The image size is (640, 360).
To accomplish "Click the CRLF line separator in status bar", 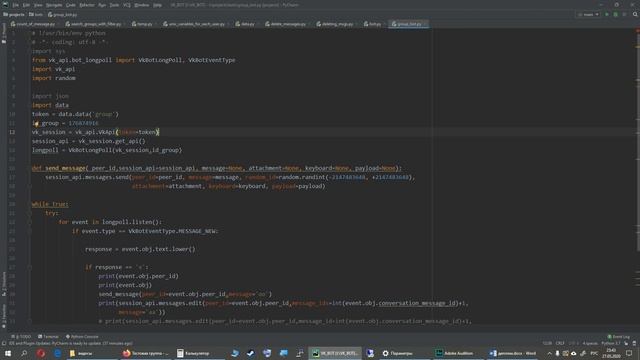I will [560, 343].
